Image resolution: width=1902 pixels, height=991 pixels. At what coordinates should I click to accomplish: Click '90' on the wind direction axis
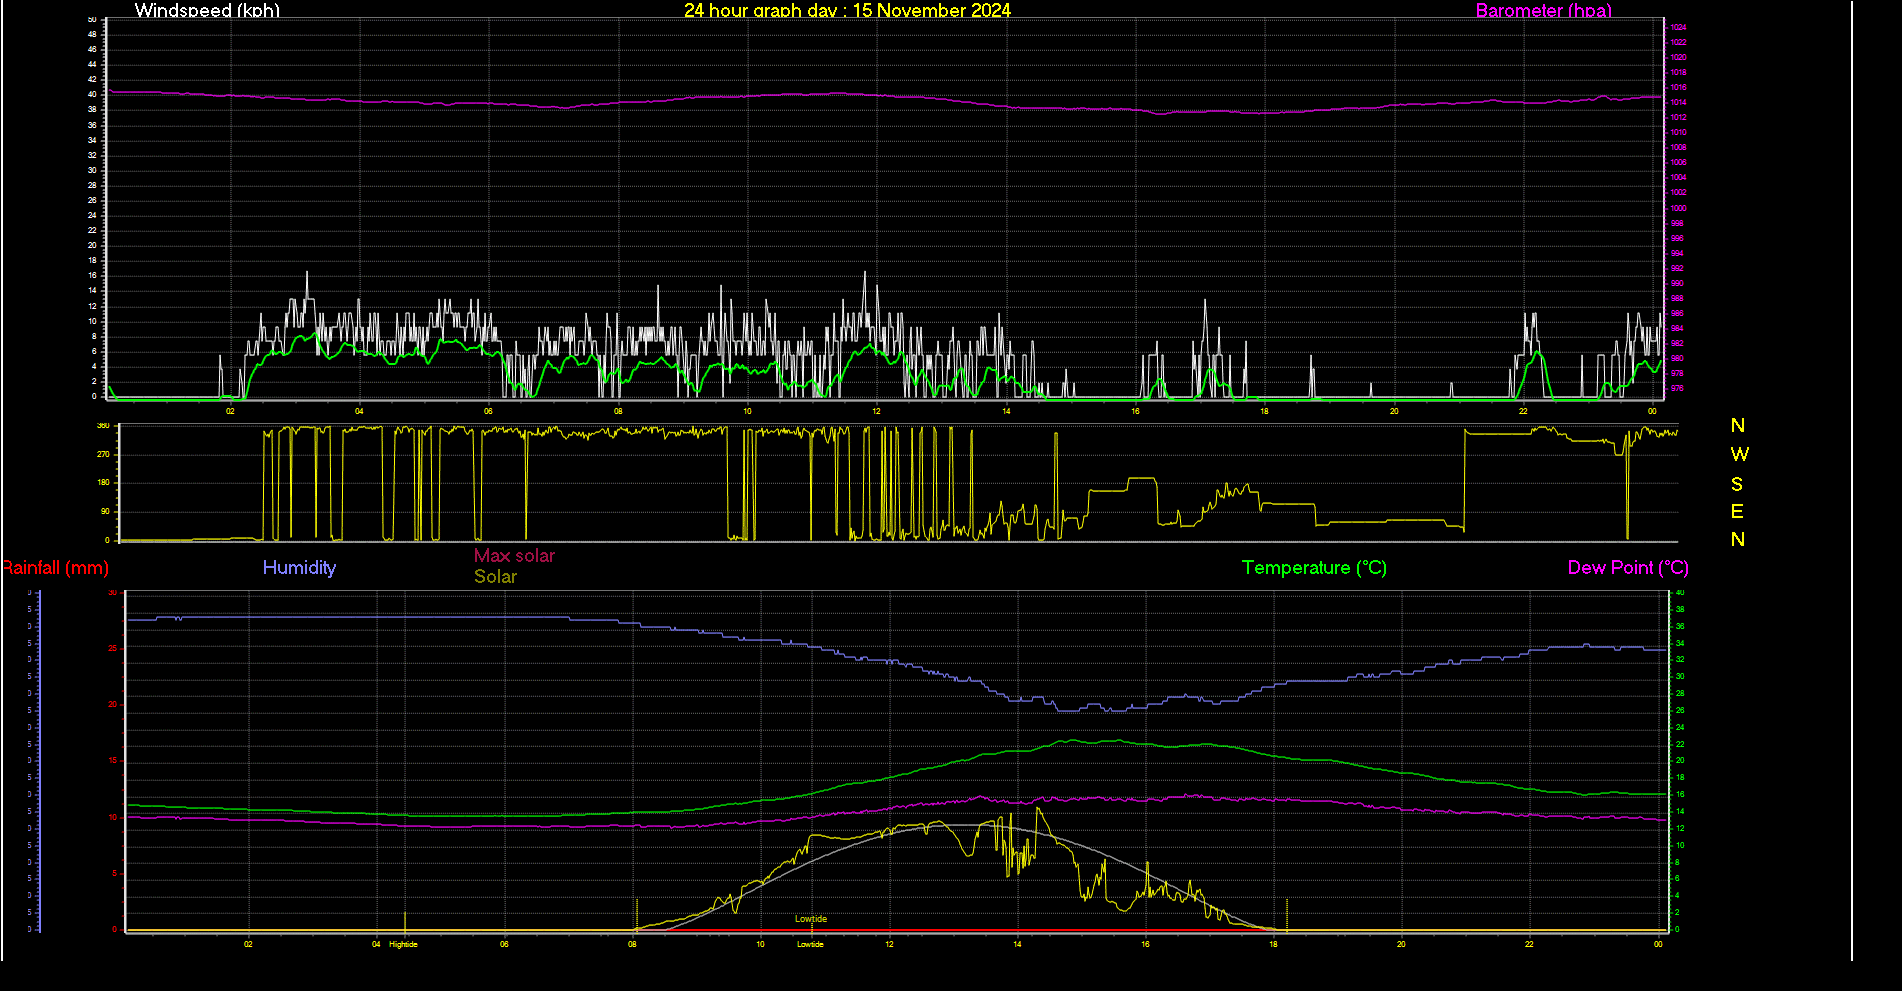point(105,511)
